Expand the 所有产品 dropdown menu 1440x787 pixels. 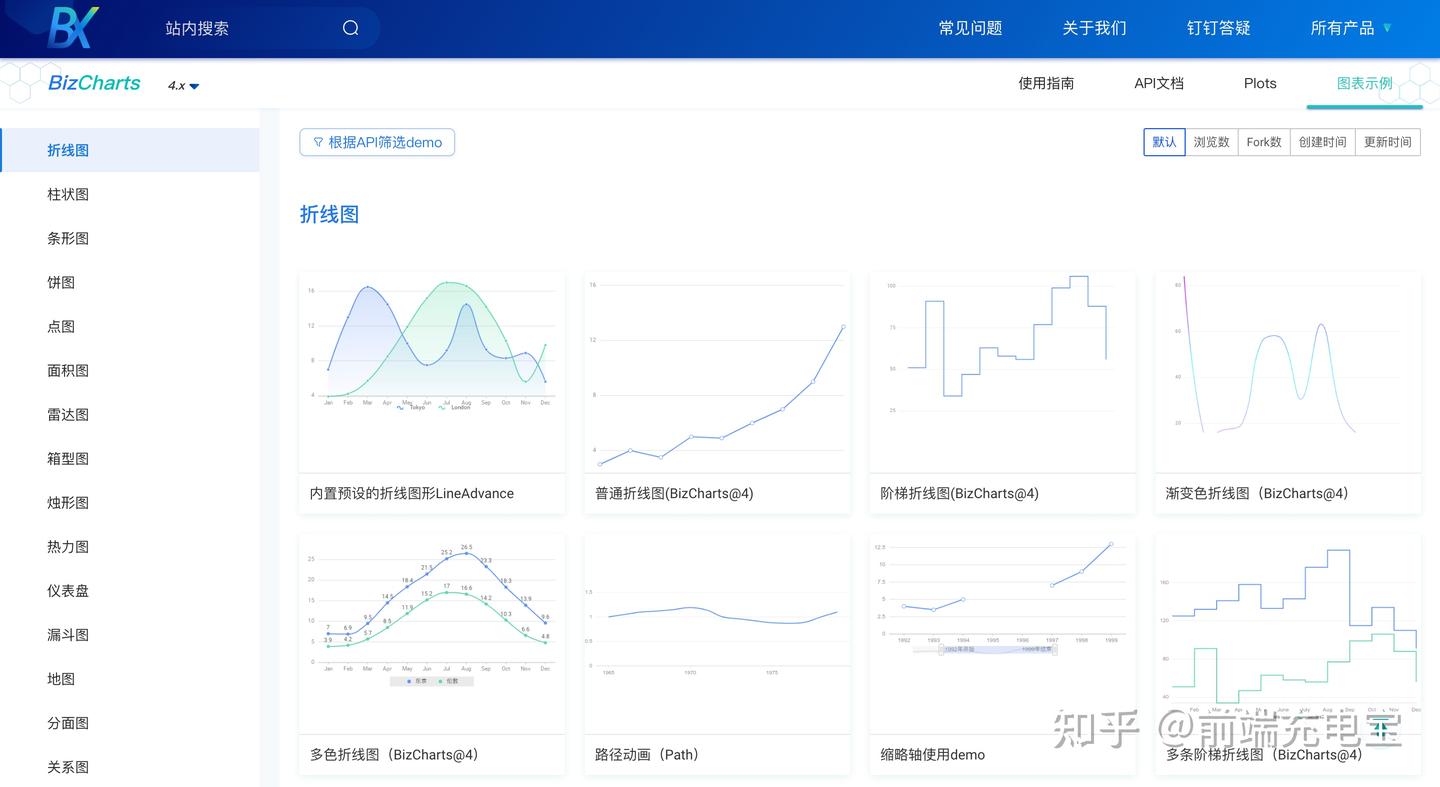pos(1350,28)
